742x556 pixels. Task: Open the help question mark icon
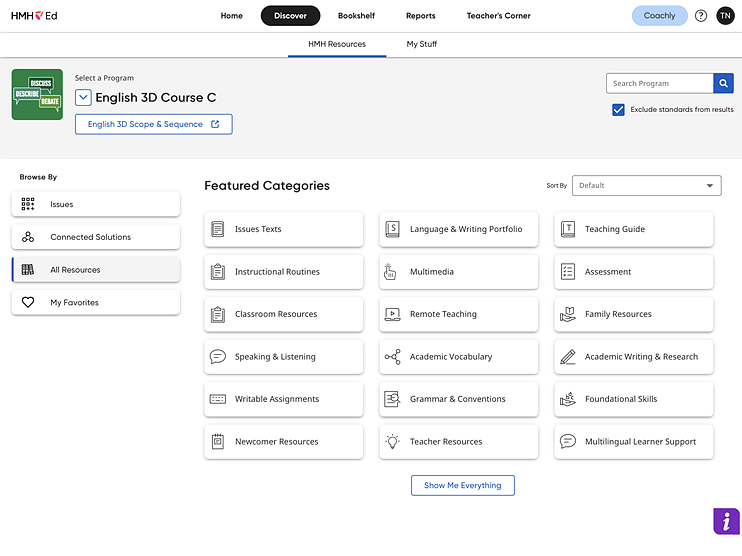coord(701,16)
